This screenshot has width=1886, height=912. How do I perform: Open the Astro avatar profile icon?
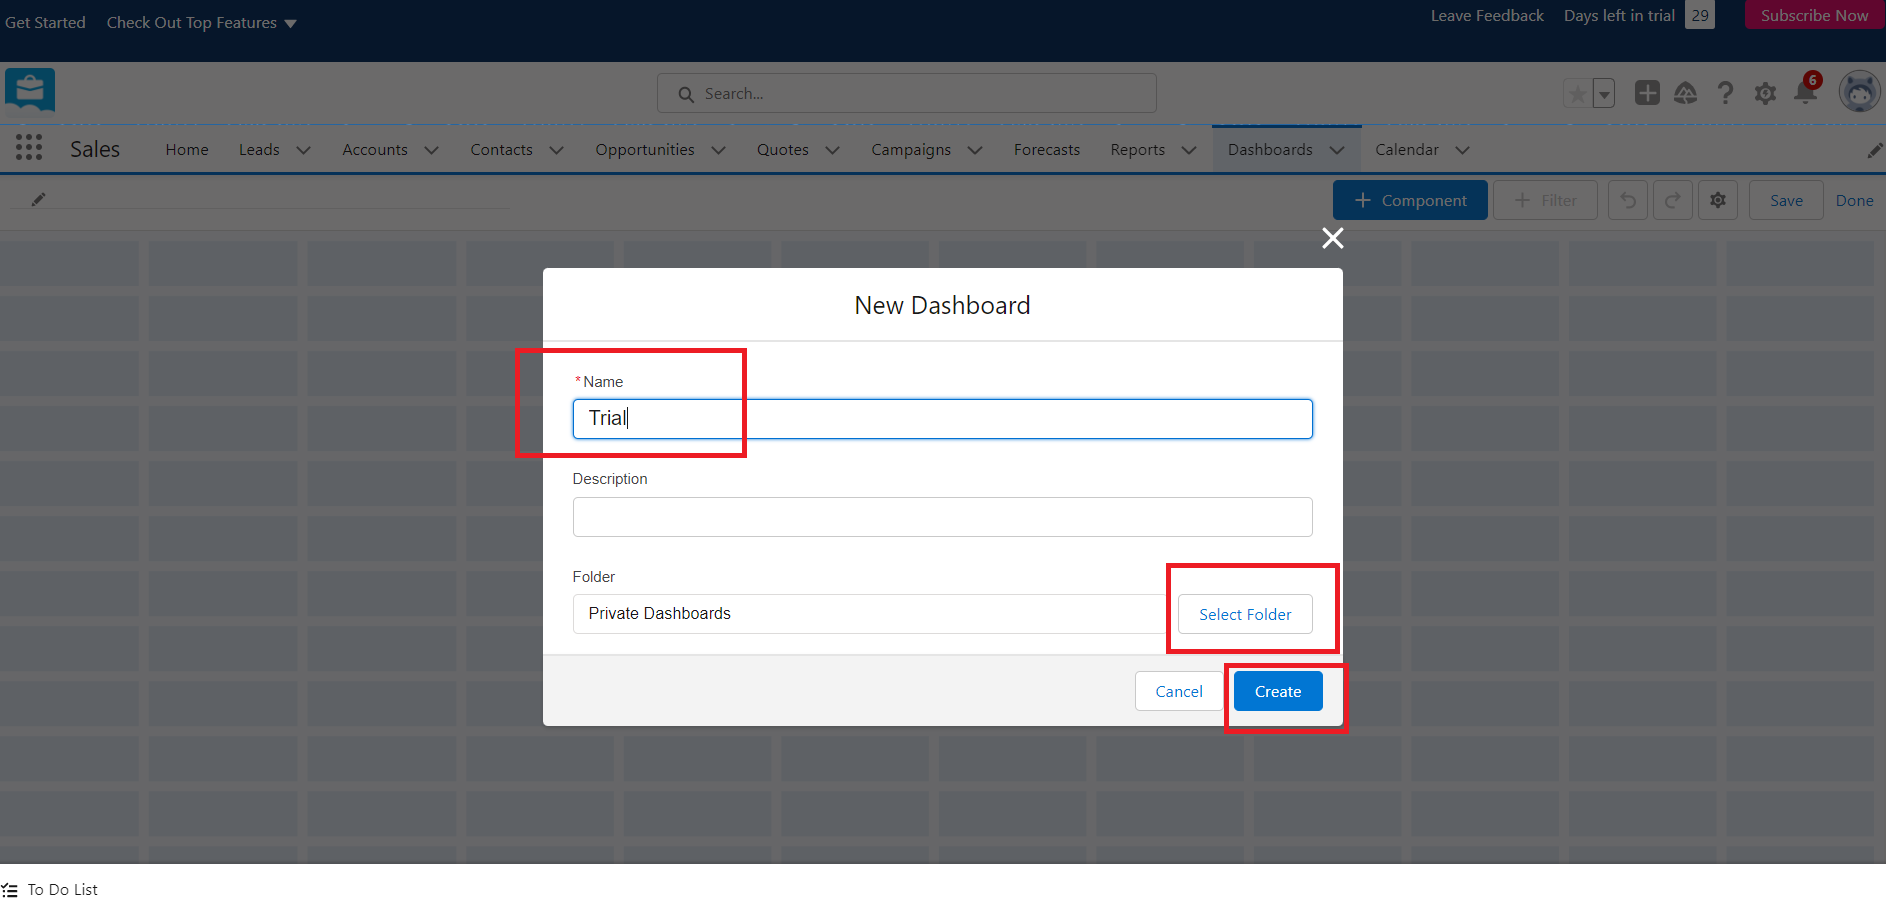tap(1859, 91)
